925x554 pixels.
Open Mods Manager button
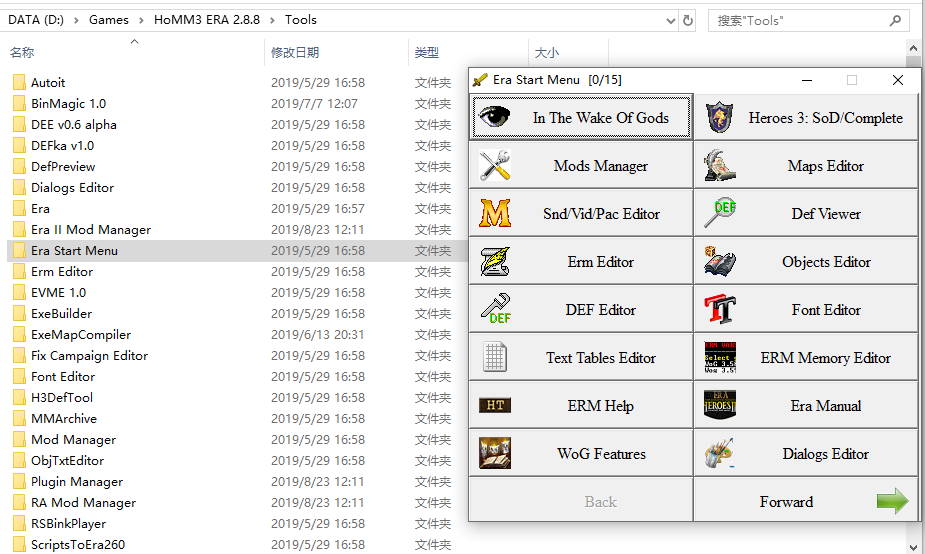tap(581, 165)
